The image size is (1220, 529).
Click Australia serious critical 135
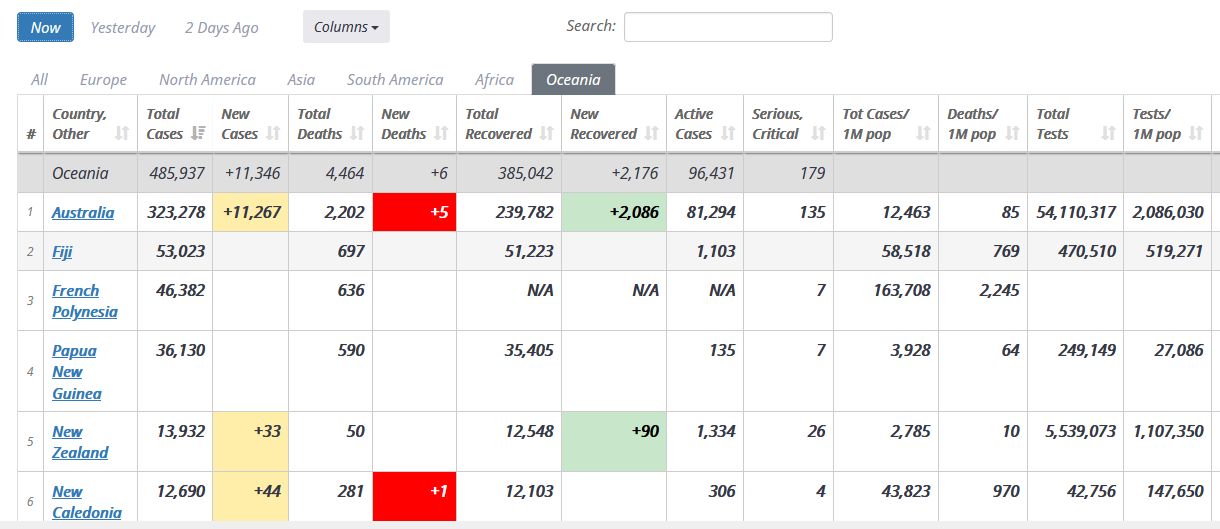click(812, 212)
